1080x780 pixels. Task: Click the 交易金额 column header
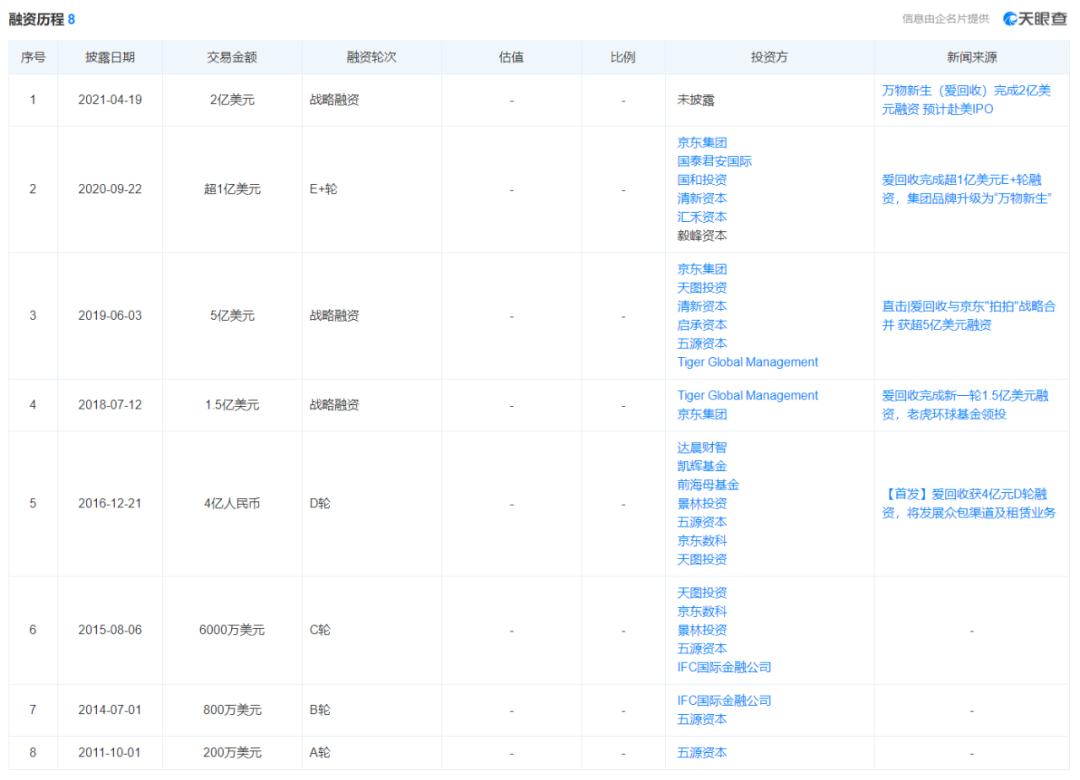(x=232, y=58)
